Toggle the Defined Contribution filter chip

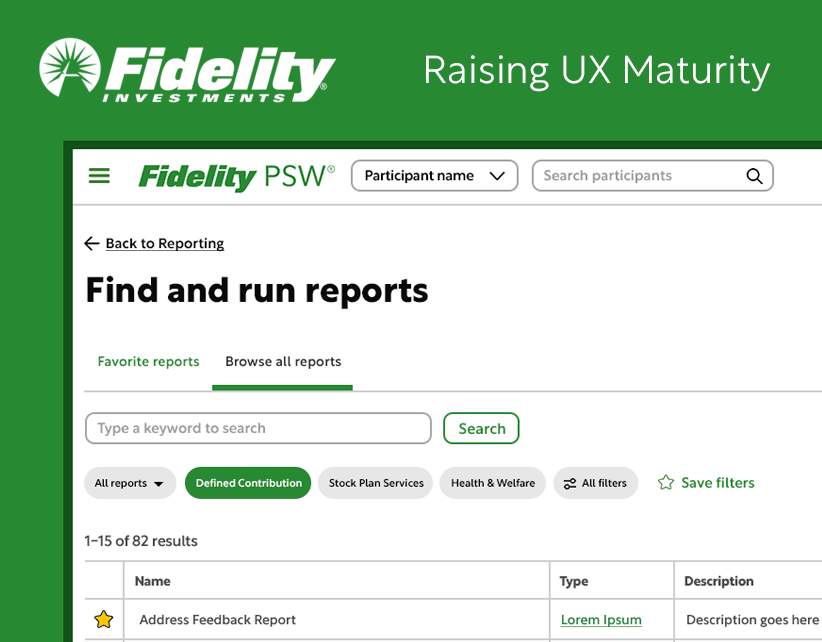[248, 483]
